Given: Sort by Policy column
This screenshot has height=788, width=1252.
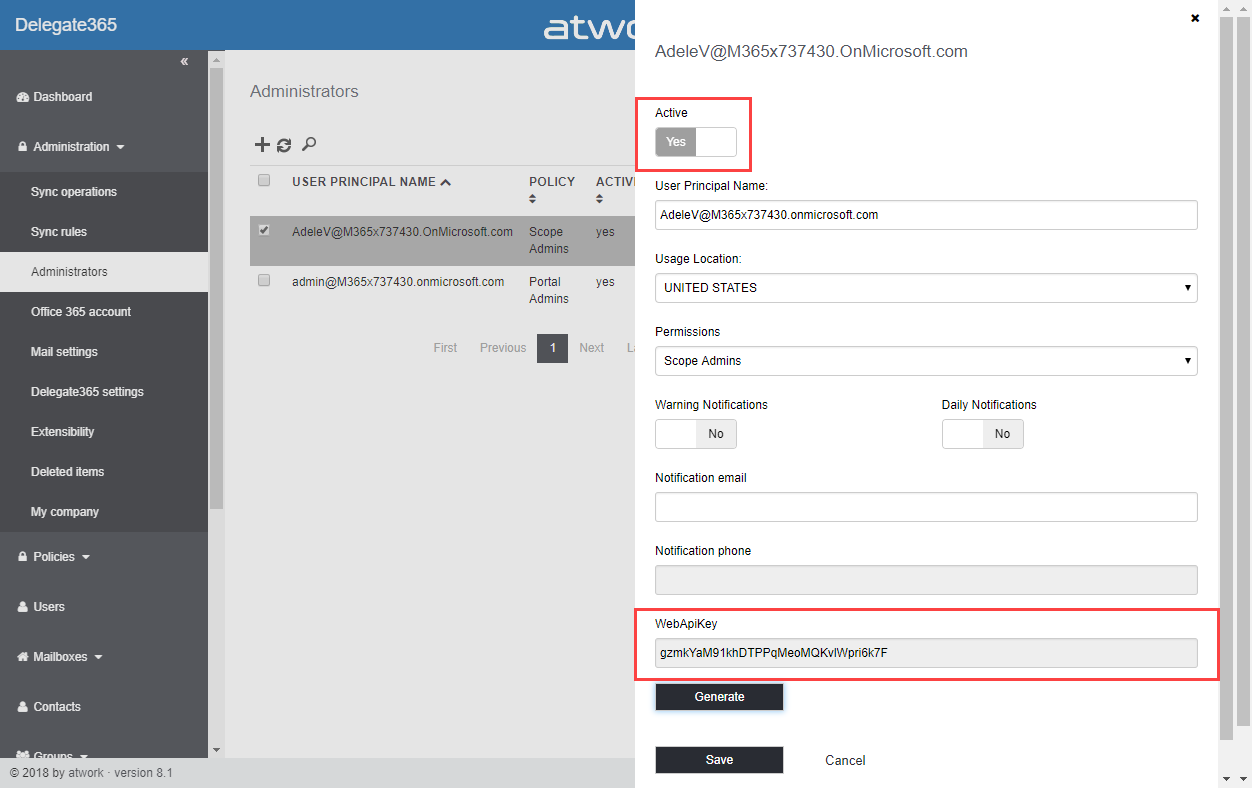Looking at the screenshot, I should (x=552, y=190).
